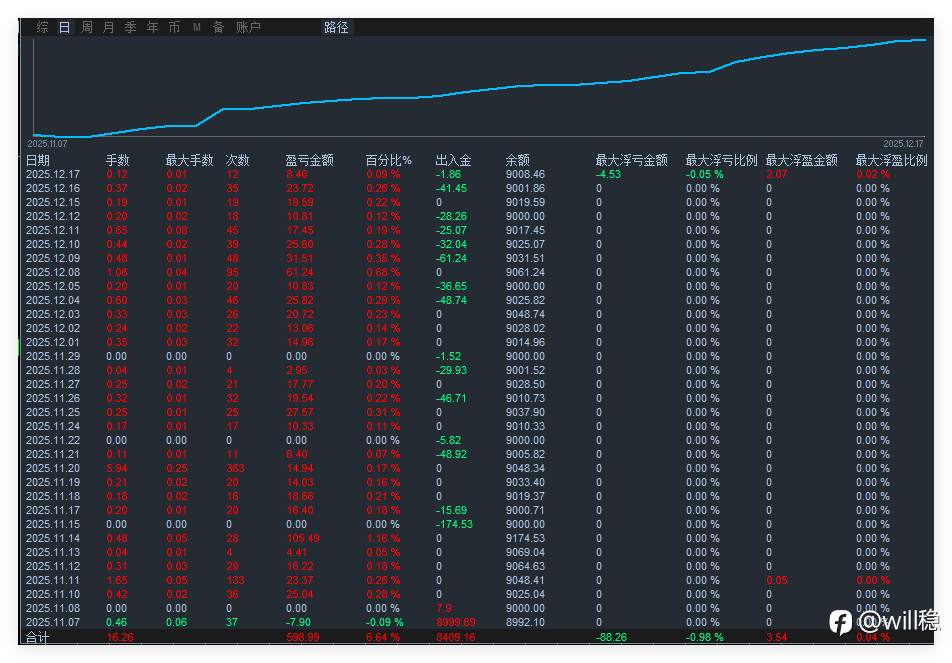Image resolution: width=952 pixels, height=663 pixels.
Task: Click the trade count 363
Action: [235, 468]
